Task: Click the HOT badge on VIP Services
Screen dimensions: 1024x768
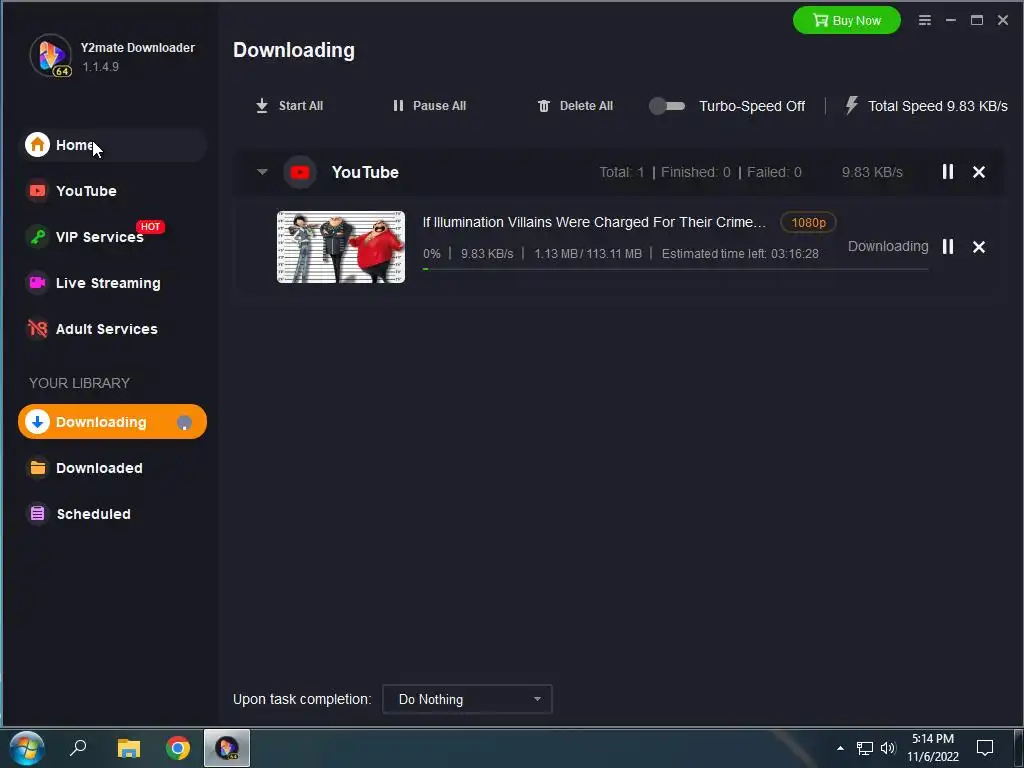Action: click(150, 227)
